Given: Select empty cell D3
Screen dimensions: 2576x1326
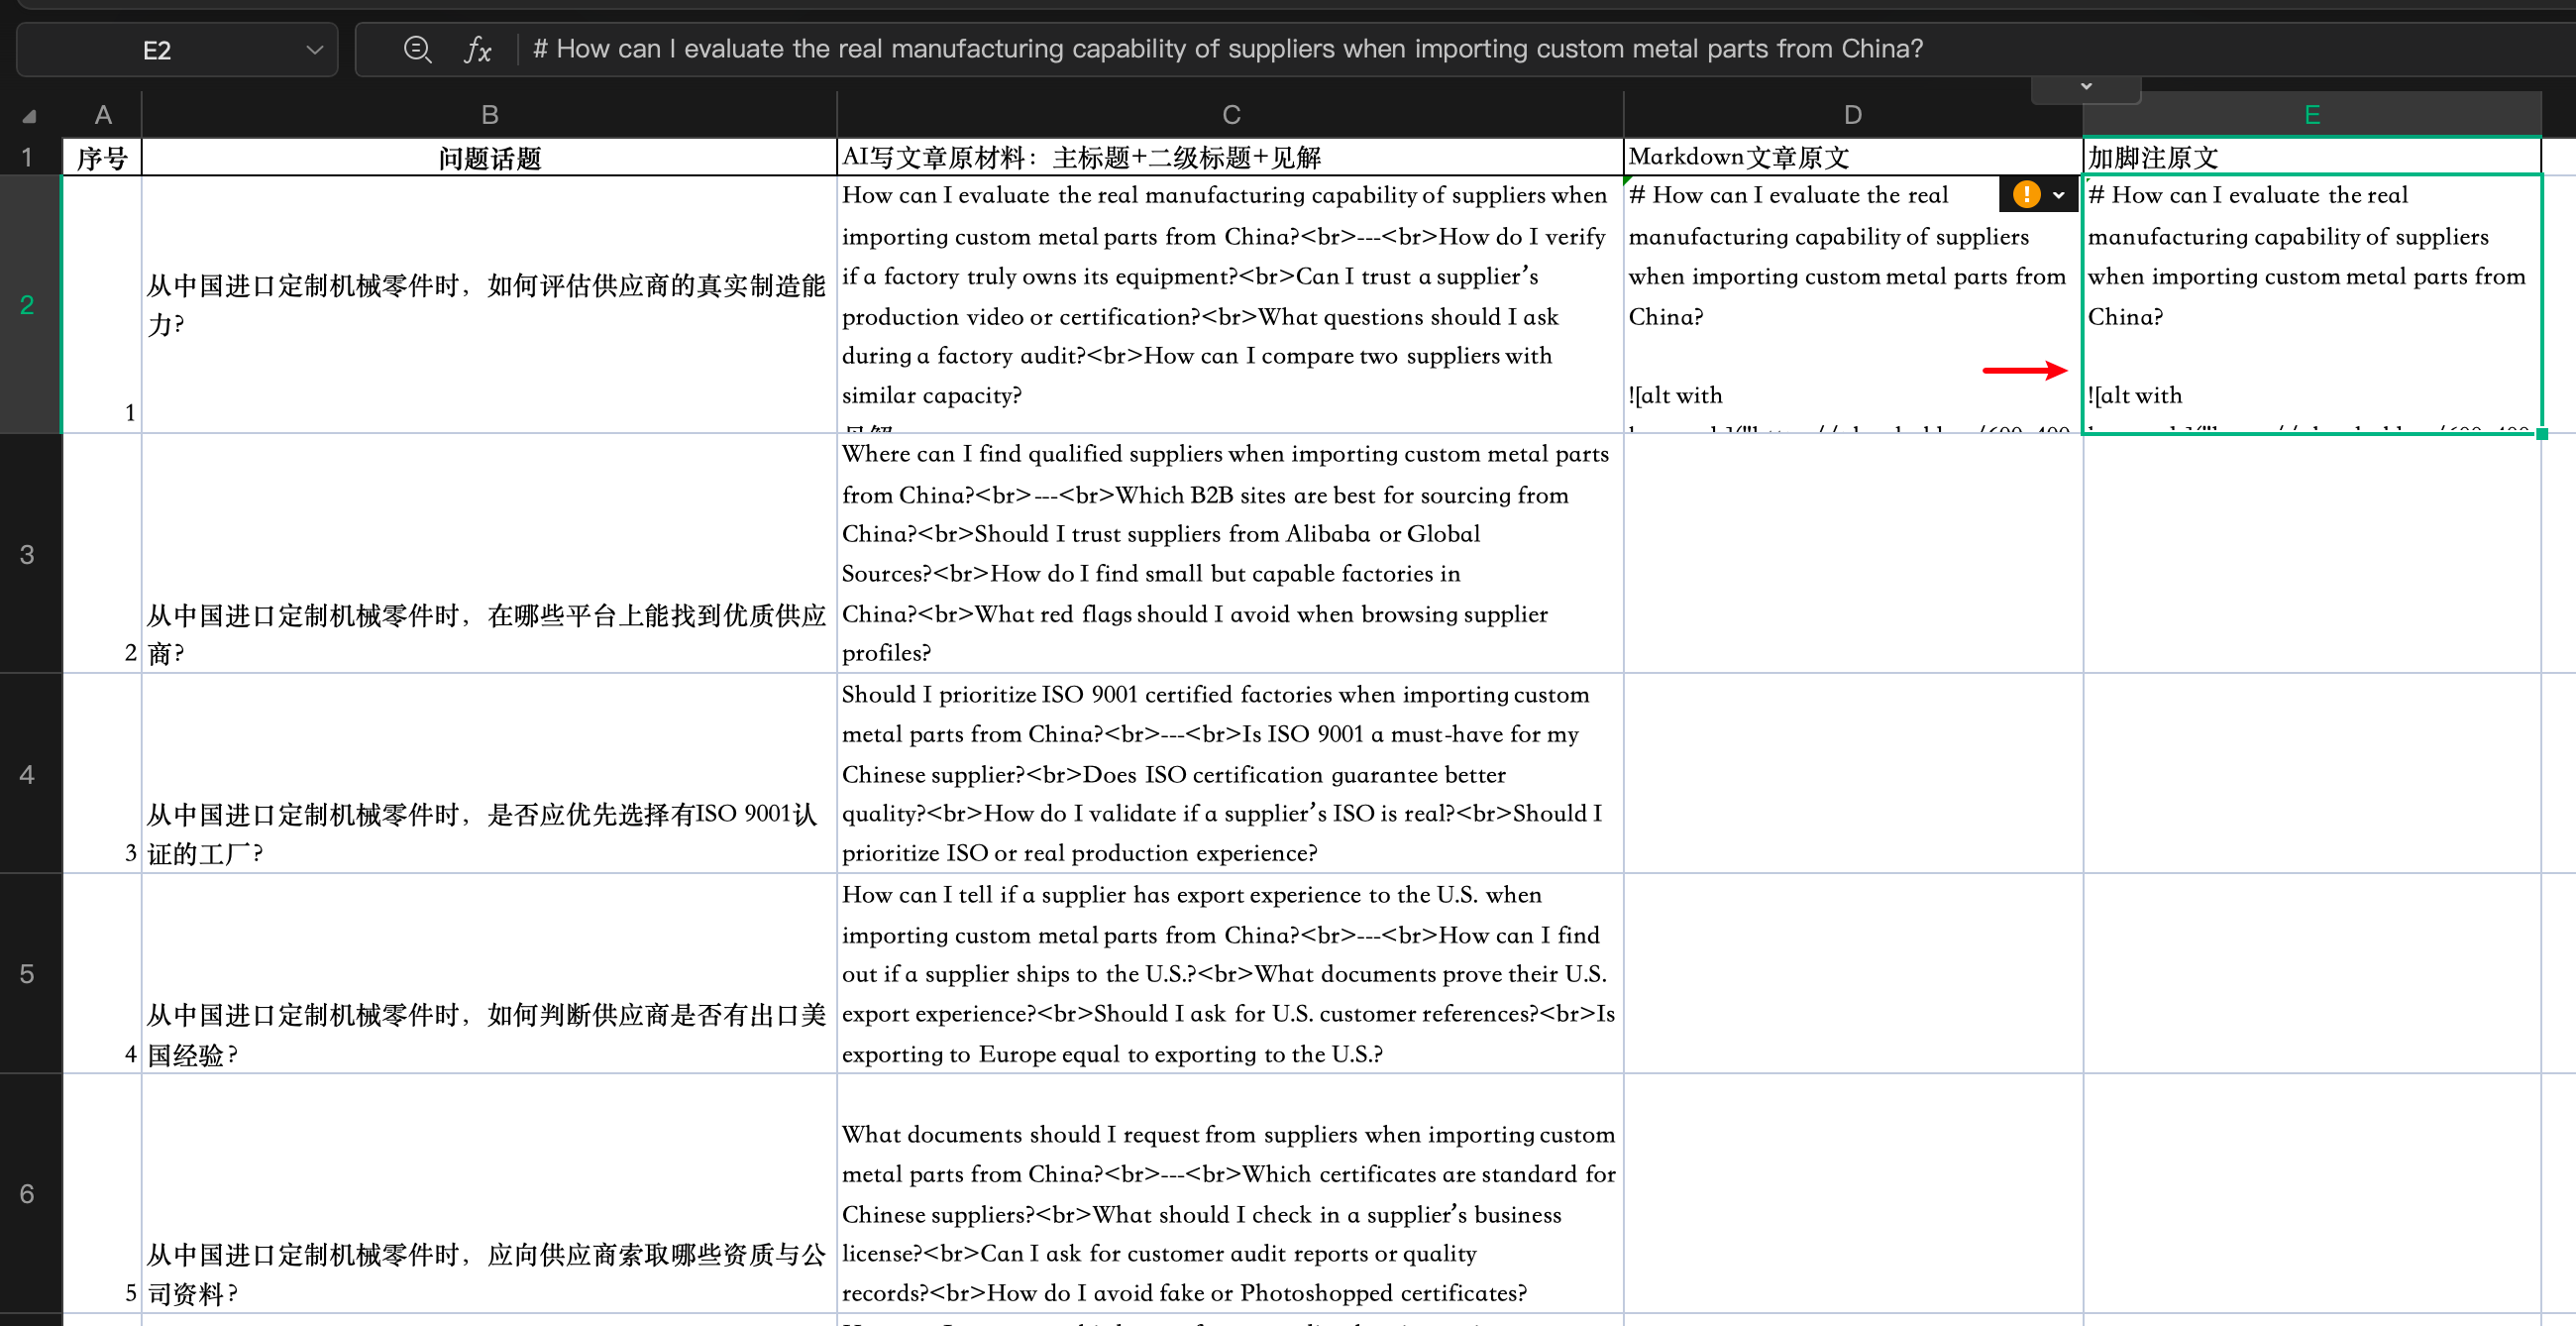Looking at the screenshot, I should (x=1851, y=554).
